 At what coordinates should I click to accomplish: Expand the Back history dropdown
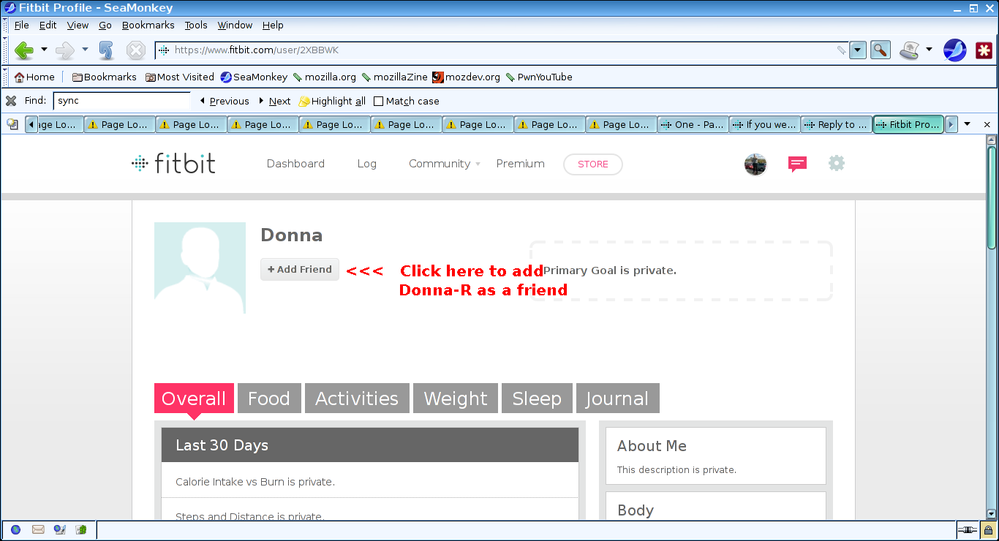point(44,49)
